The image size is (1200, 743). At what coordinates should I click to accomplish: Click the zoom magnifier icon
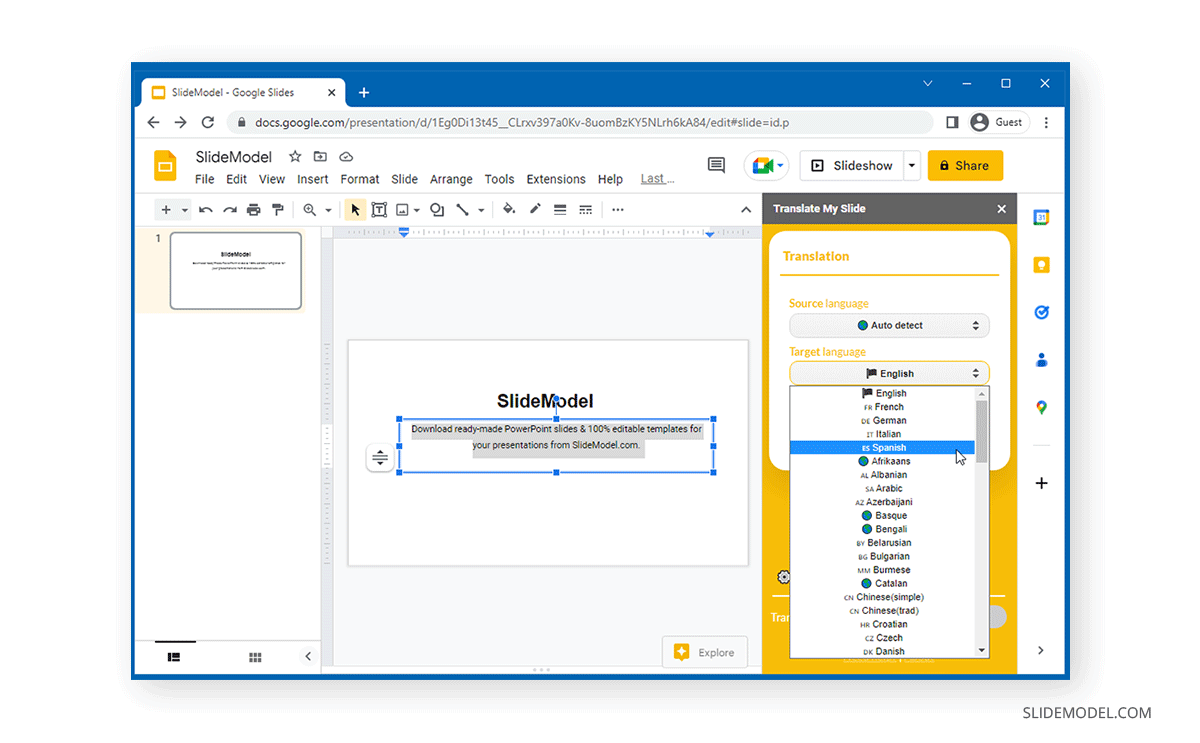pos(310,210)
